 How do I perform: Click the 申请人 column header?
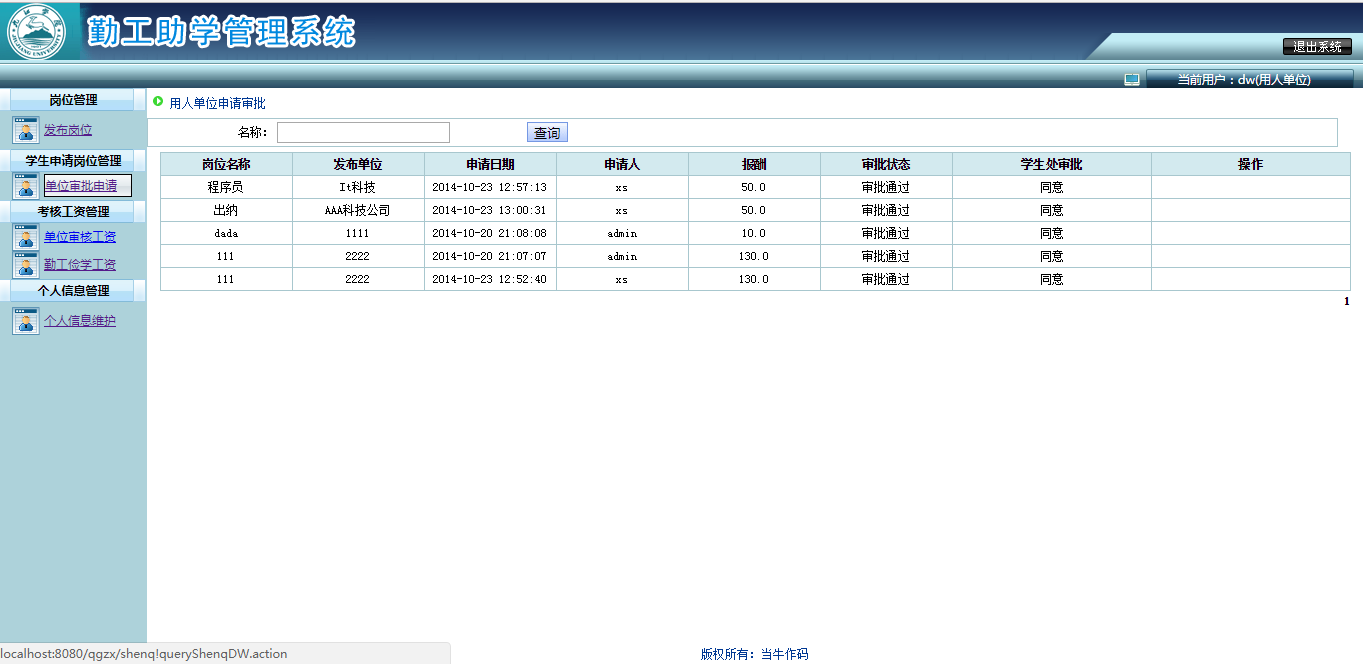pos(622,164)
